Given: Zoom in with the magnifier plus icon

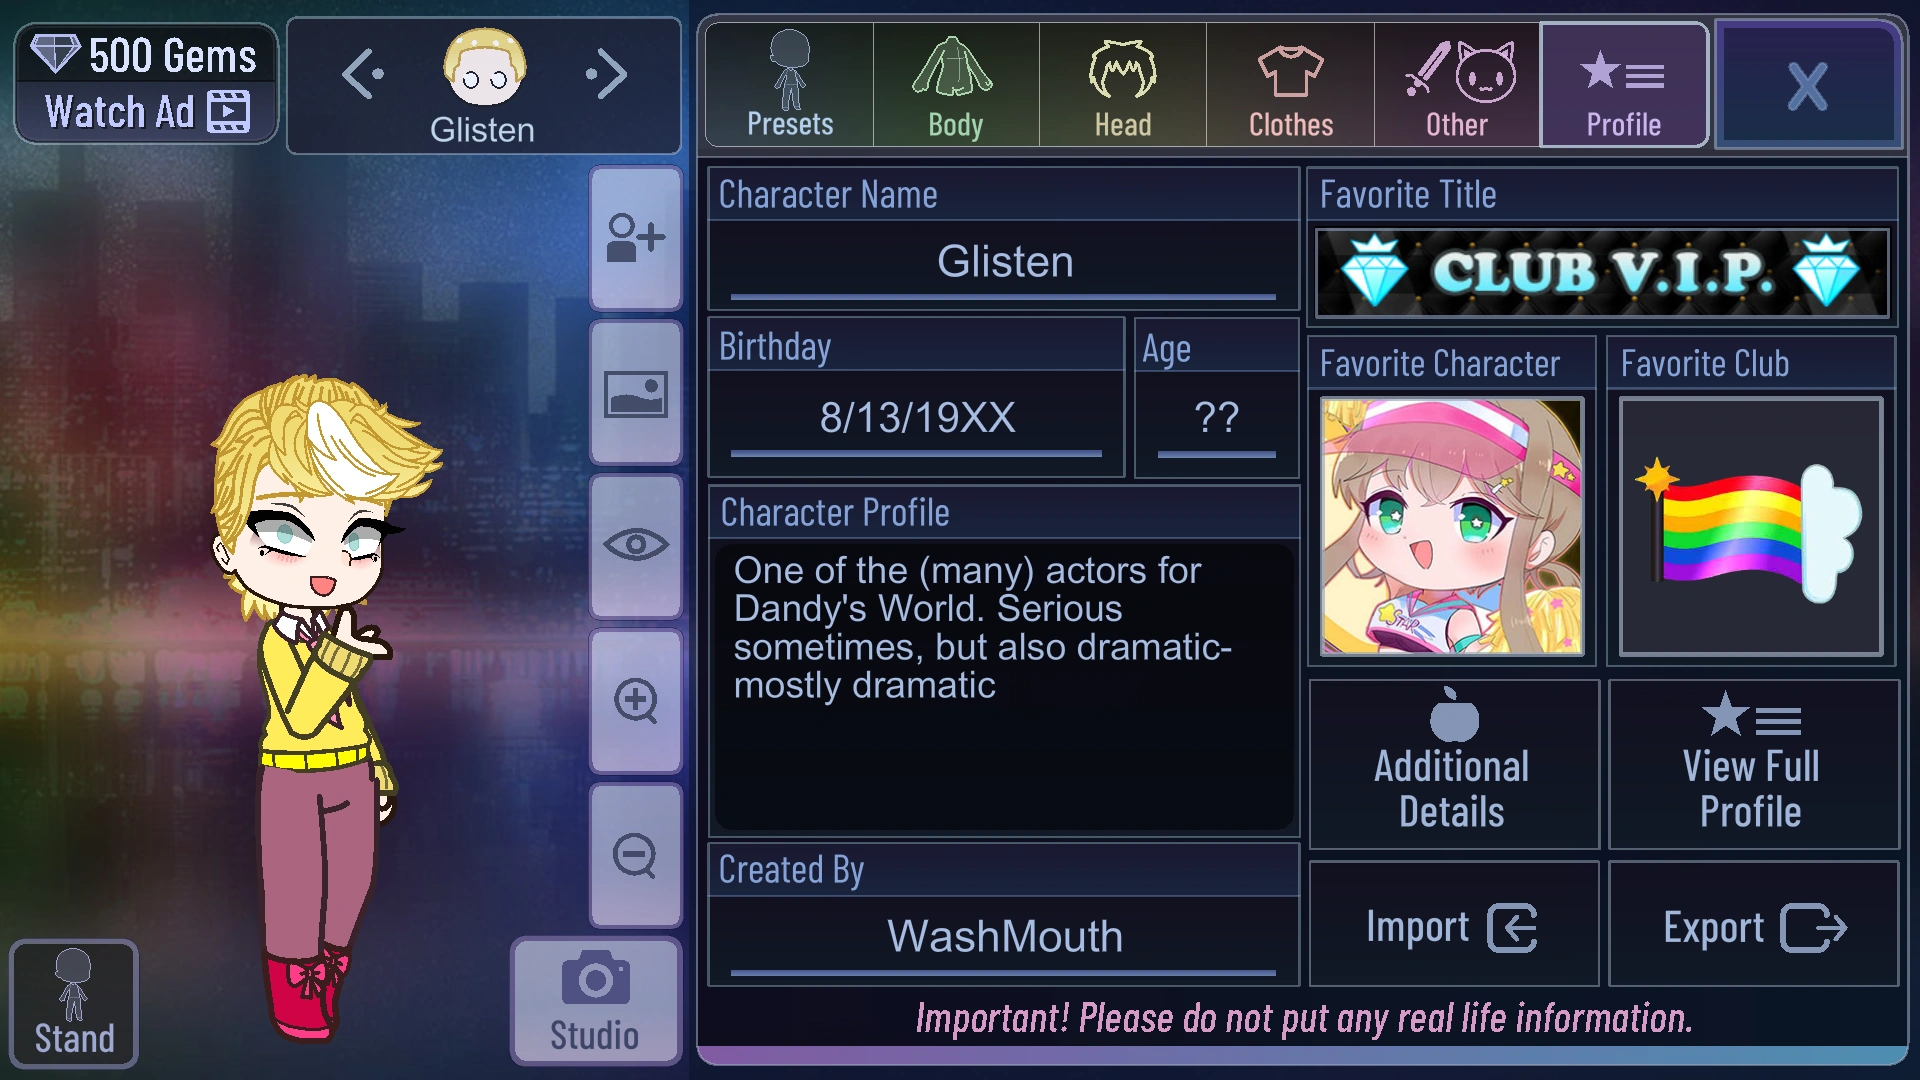Looking at the screenshot, I should point(636,701).
